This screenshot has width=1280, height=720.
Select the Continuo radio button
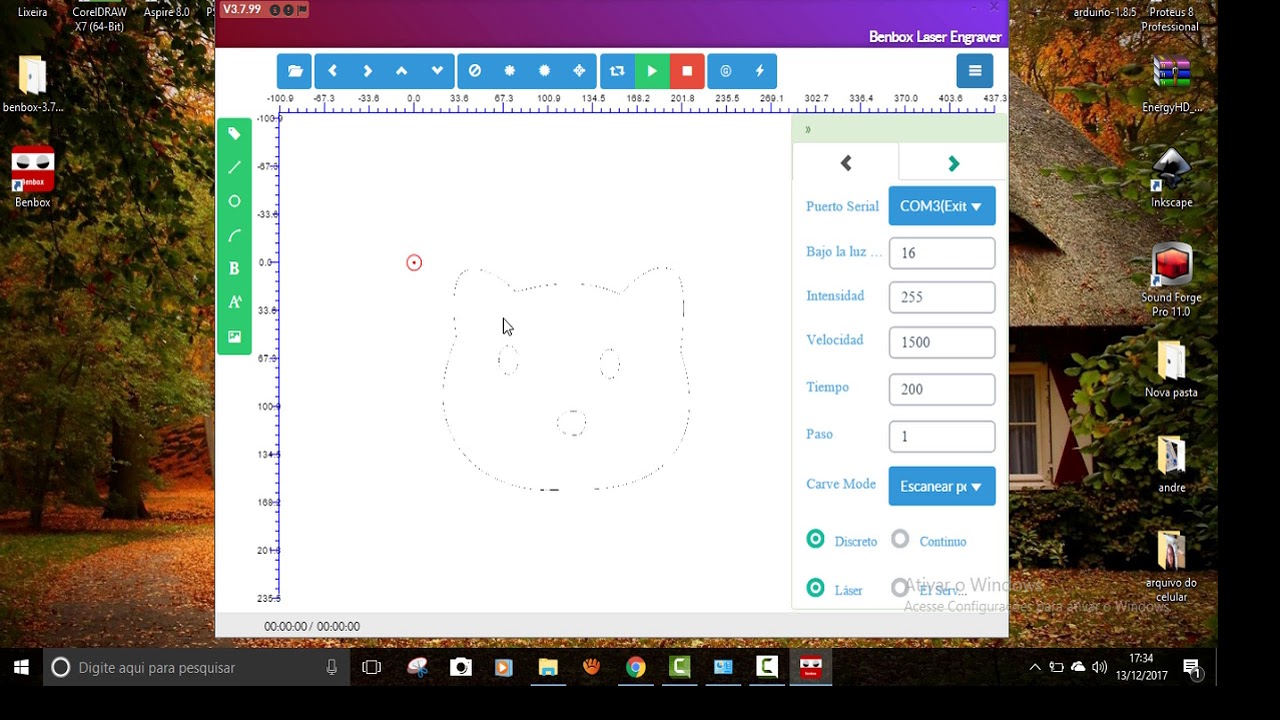pyautogui.click(x=900, y=539)
